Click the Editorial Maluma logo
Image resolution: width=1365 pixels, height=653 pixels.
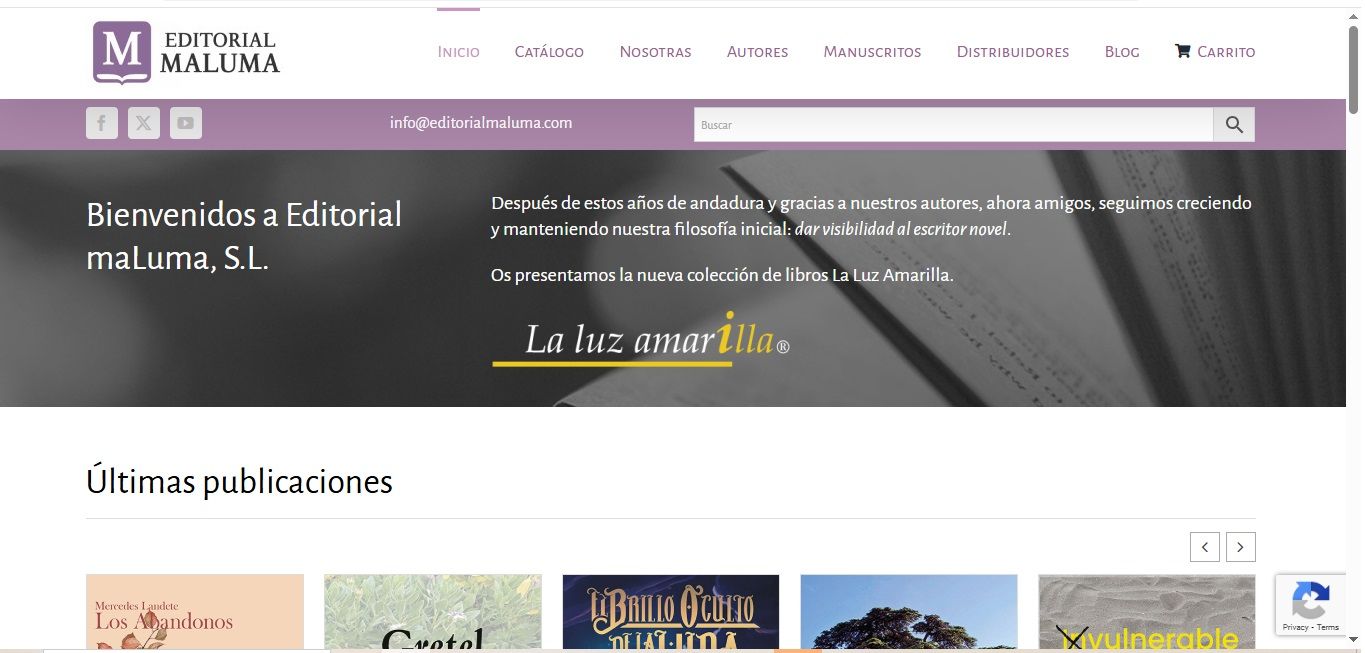pyautogui.click(x=185, y=52)
